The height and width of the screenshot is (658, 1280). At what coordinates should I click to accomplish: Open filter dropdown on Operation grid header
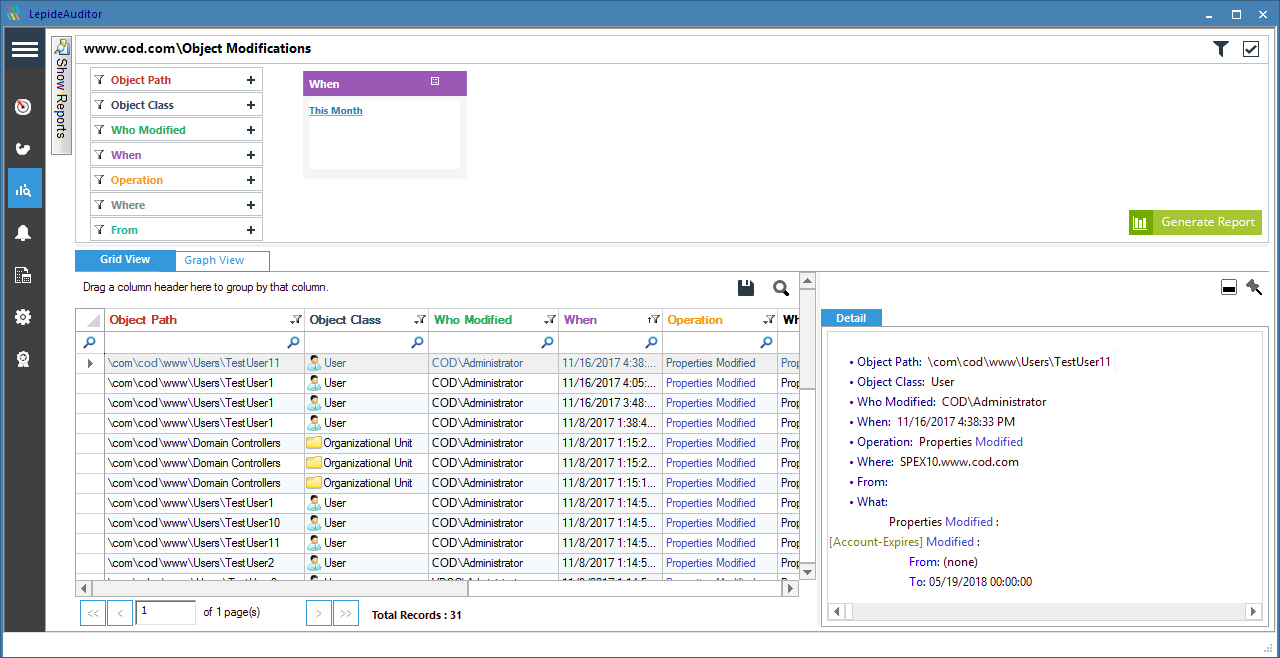pyautogui.click(x=769, y=320)
